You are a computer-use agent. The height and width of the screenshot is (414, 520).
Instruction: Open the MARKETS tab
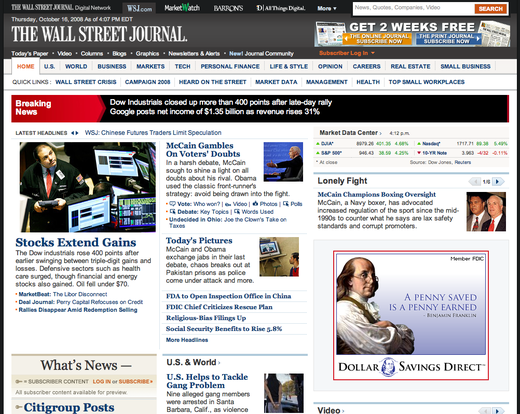[150, 66]
